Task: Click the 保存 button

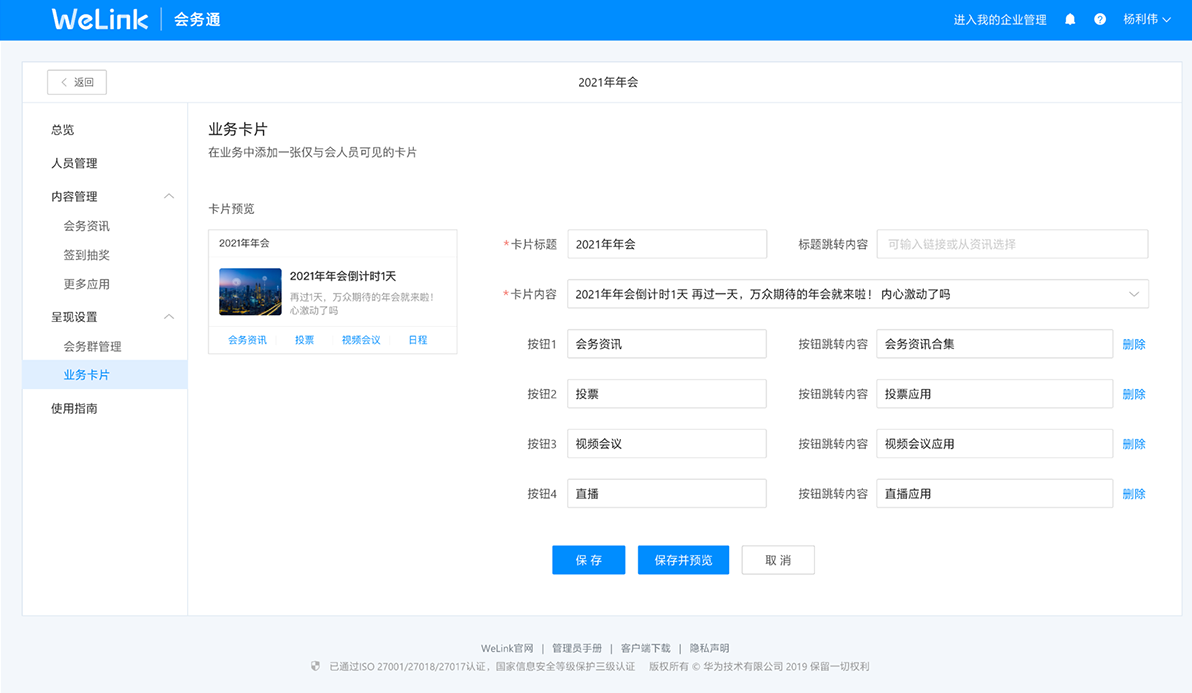Action: pyautogui.click(x=588, y=560)
